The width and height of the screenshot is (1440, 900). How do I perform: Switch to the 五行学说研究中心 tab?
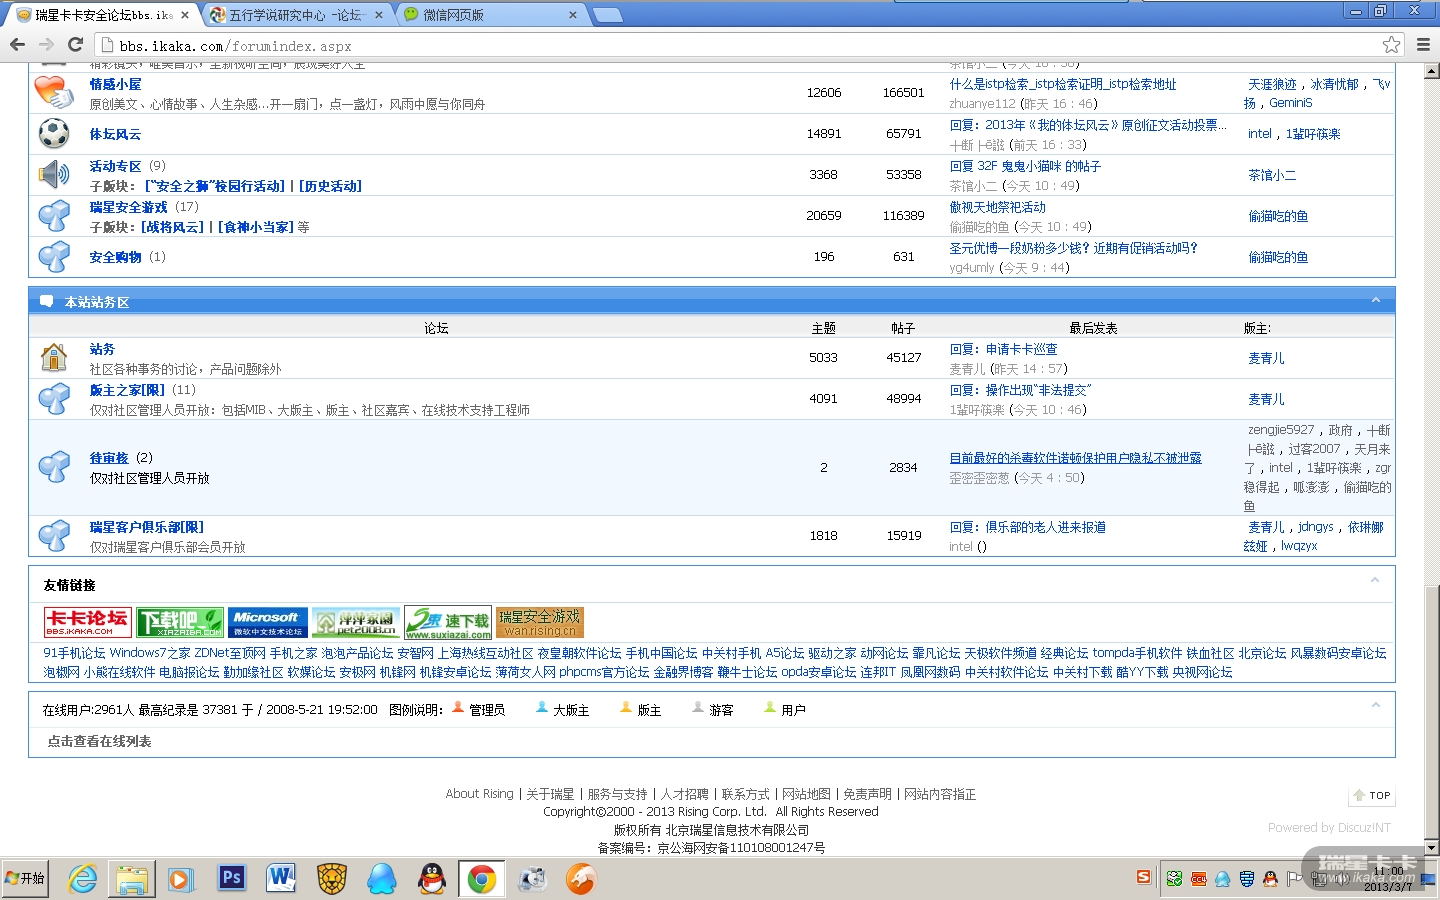click(296, 15)
